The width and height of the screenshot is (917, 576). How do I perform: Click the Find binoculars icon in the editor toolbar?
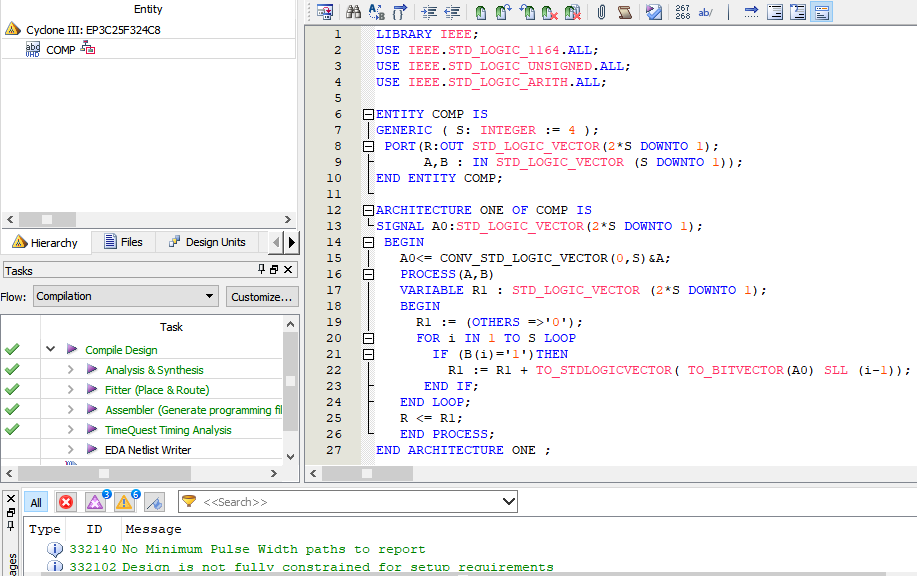point(353,12)
